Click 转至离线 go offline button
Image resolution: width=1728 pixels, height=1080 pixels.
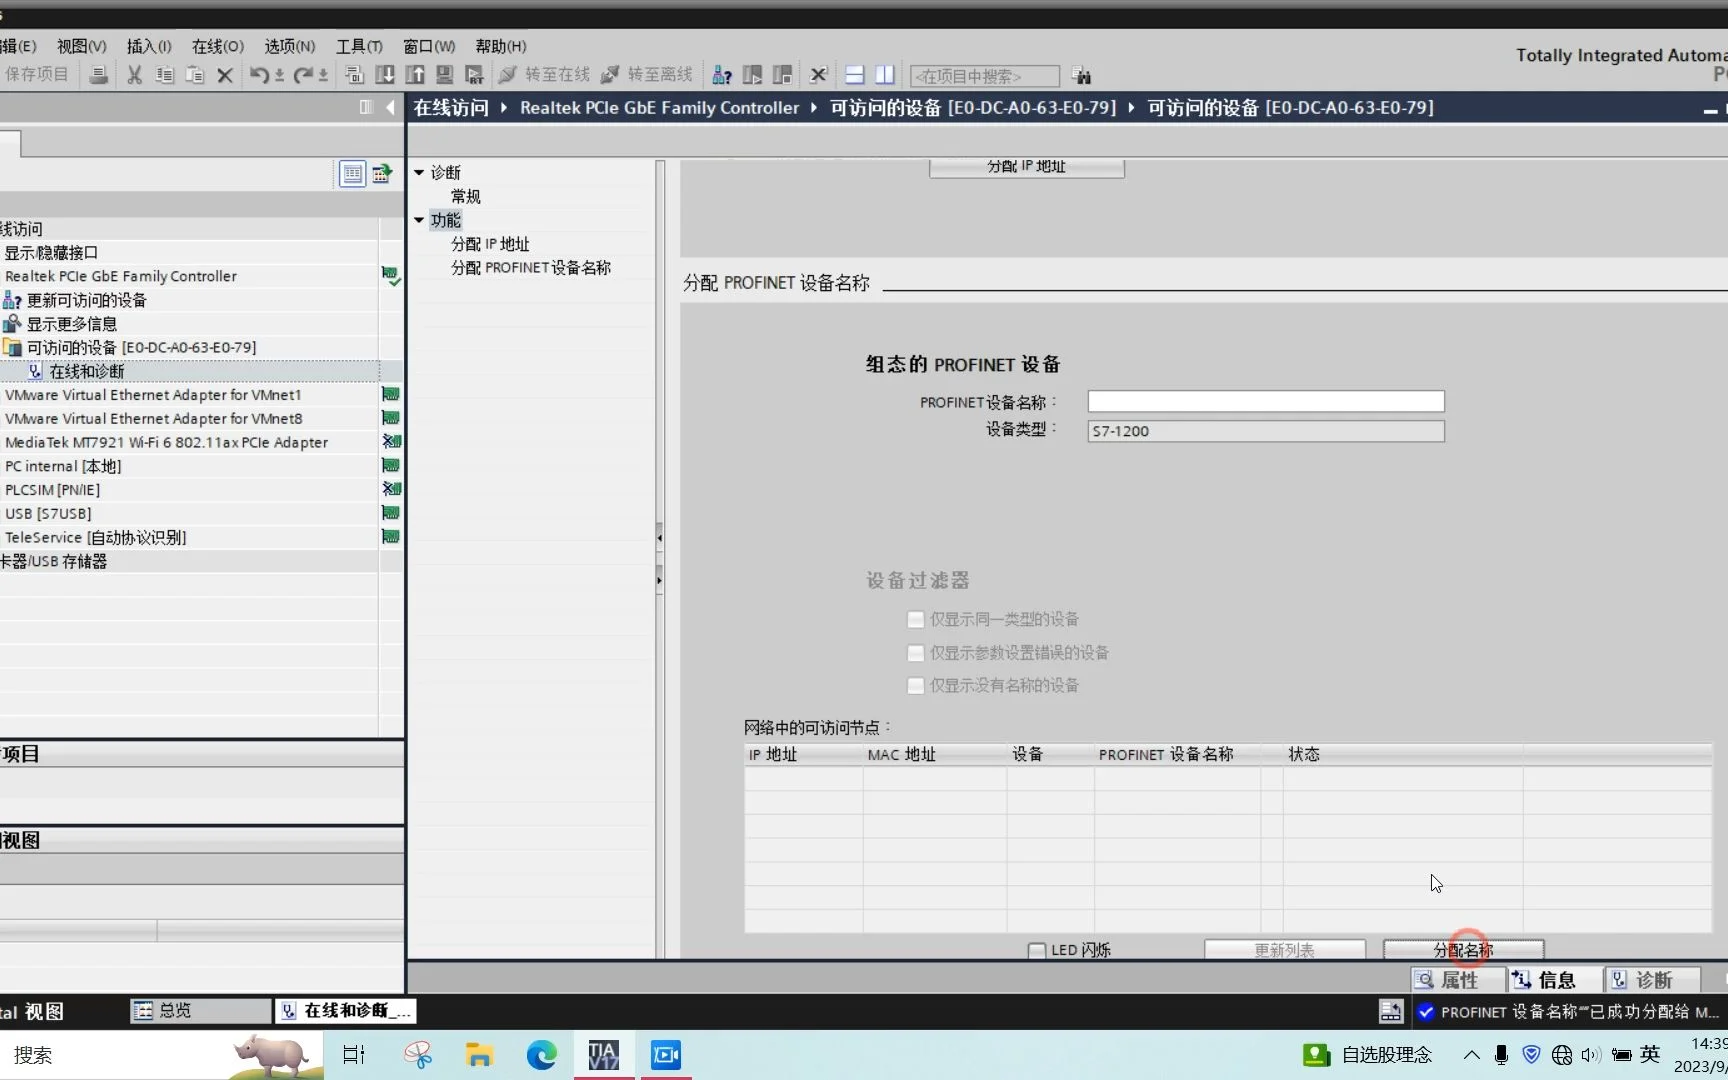click(647, 75)
